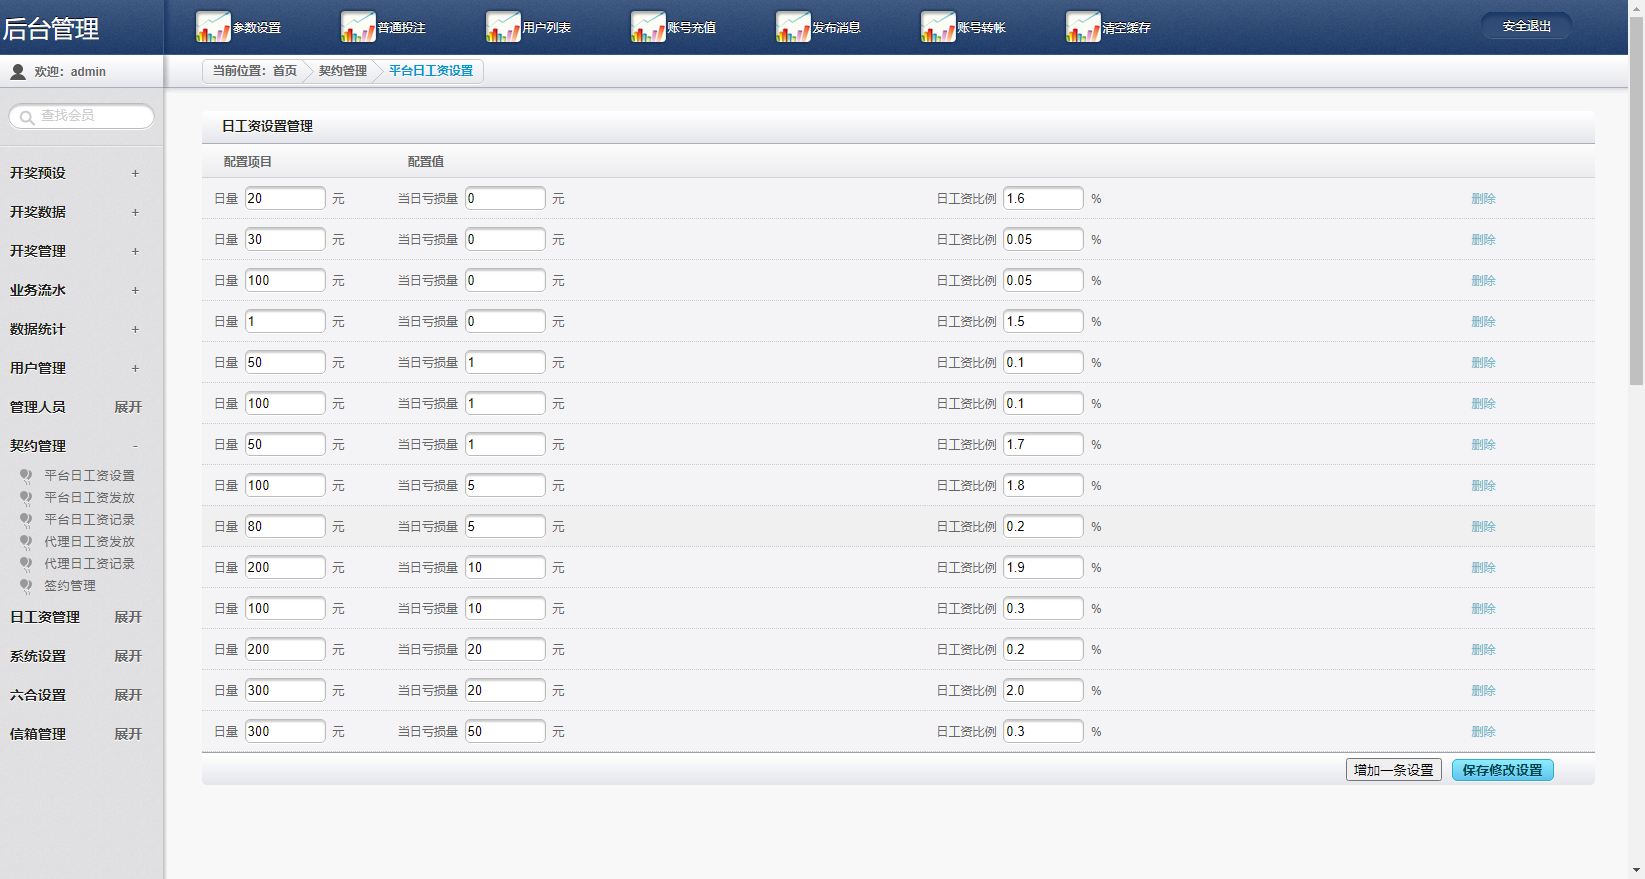Collapse the 契约管理 sidebar section
This screenshot has width=1645, height=879.
pyautogui.click(x=135, y=446)
